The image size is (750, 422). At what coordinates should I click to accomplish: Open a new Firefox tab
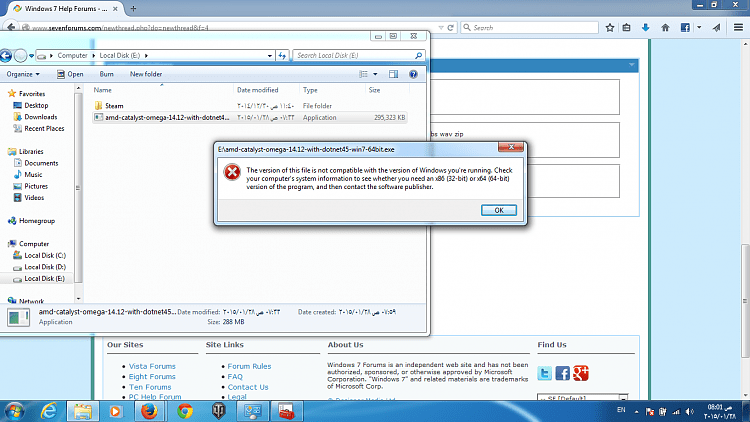point(133,8)
